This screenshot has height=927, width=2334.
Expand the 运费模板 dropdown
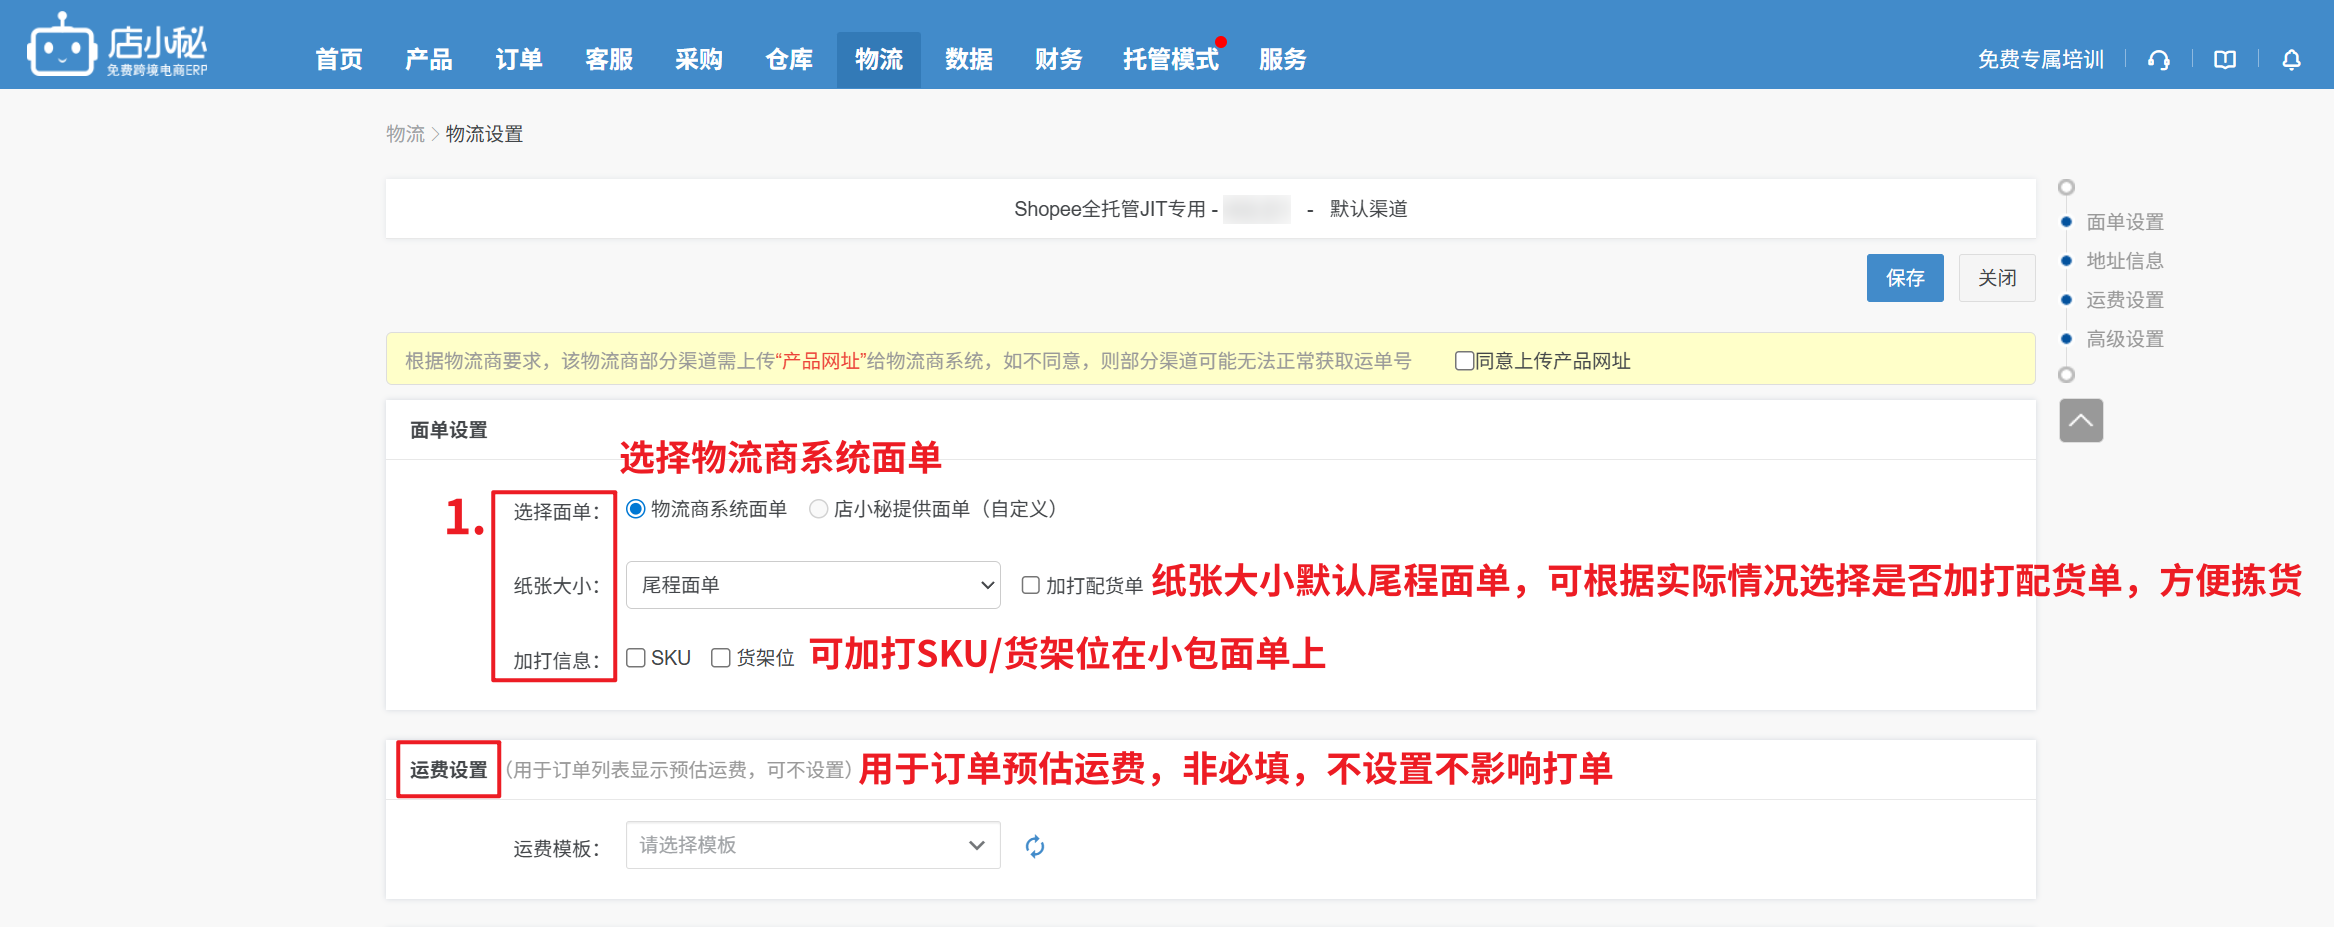(813, 846)
